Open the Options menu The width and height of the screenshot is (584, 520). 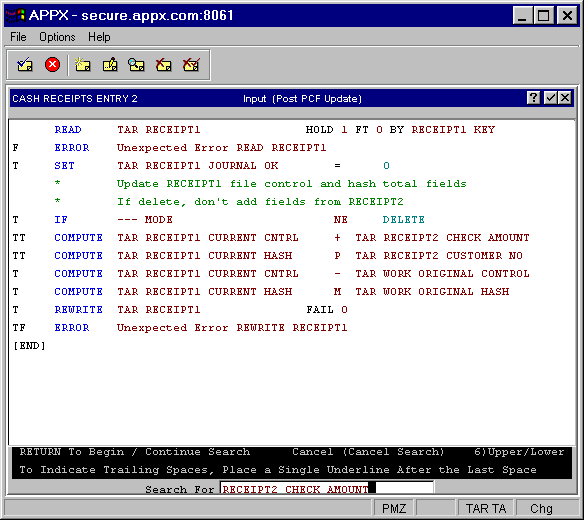click(x=57, y=37)
